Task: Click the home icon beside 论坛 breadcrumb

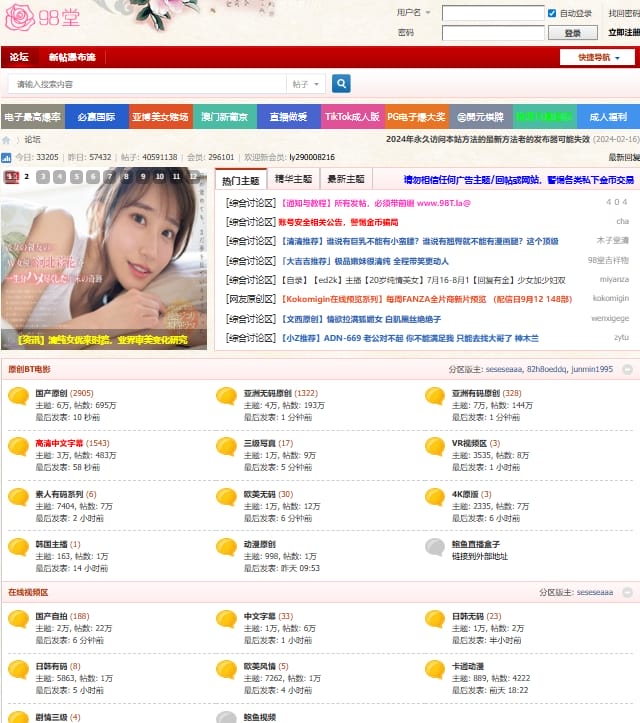Action: pos(8,140)
